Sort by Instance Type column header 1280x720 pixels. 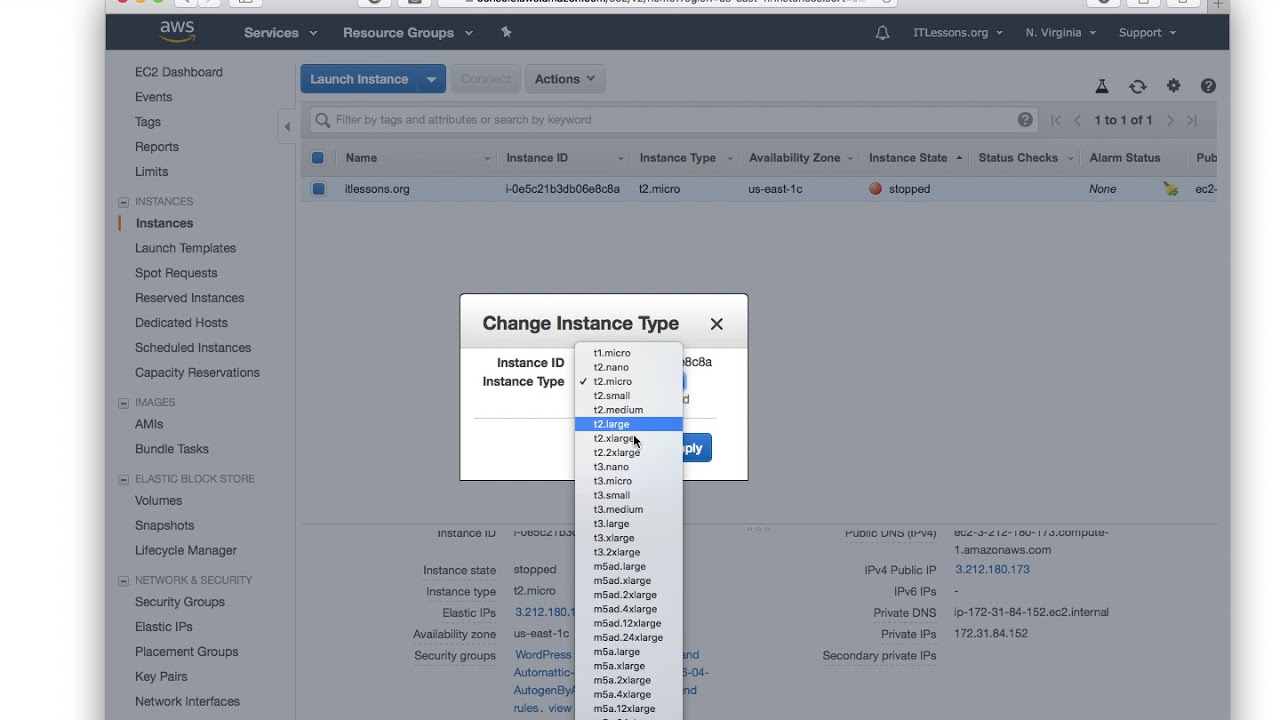[x=677, y=158]
